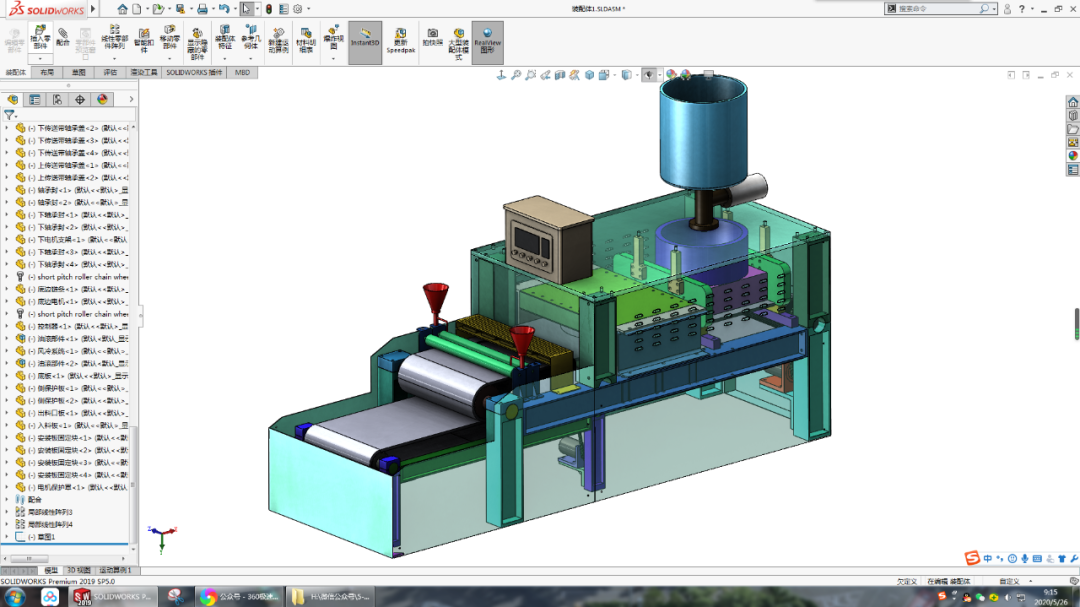Click the Linear Component Pattern tool
This screenshot has height=607, width=1080.
(x=114, y=37)
